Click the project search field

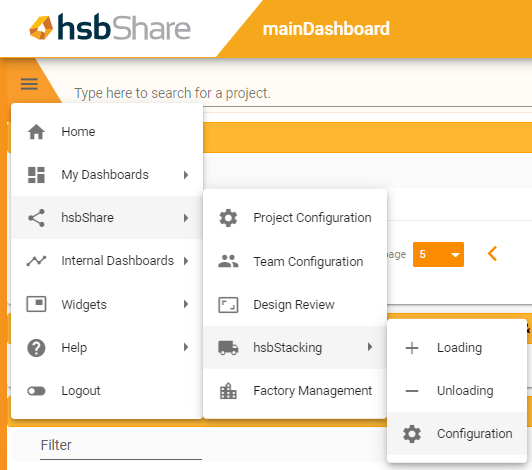pyautogui.click(x=302, y=93)
